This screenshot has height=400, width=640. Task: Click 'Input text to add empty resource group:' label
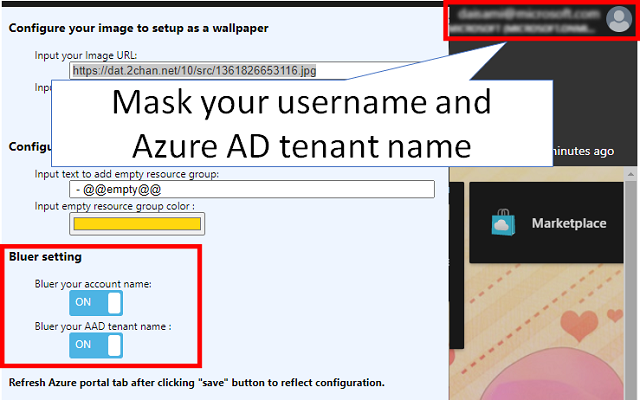(x=127, y=174)
